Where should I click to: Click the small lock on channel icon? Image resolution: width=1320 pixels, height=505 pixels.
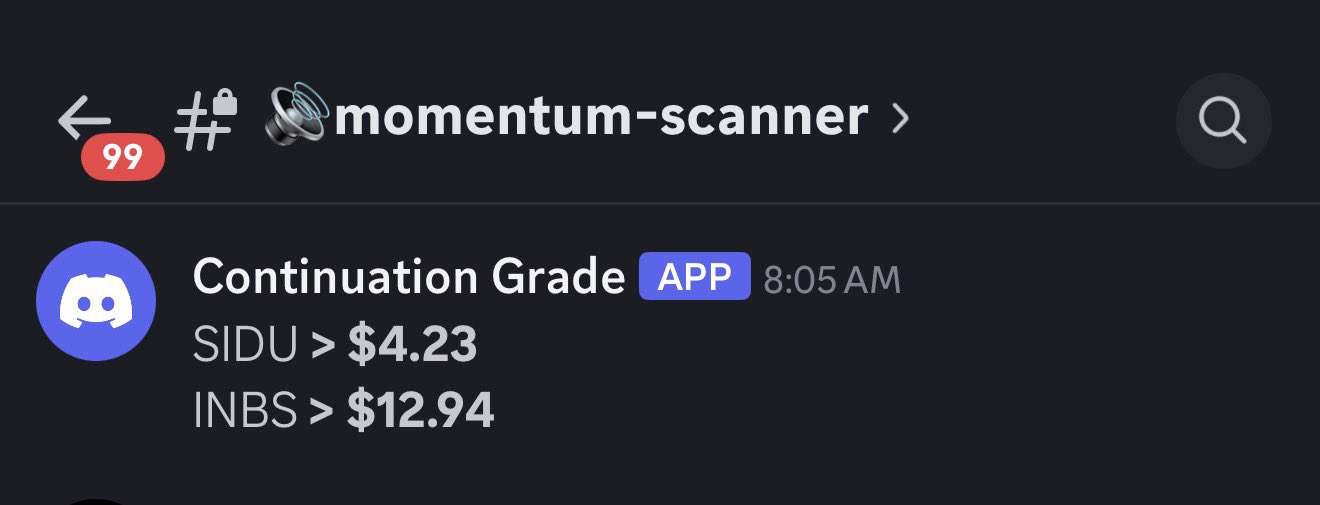(224, 102)
